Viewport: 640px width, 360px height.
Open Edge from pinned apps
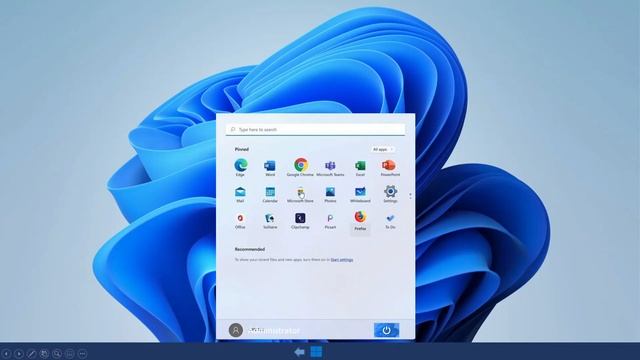(x=240, y=167)
